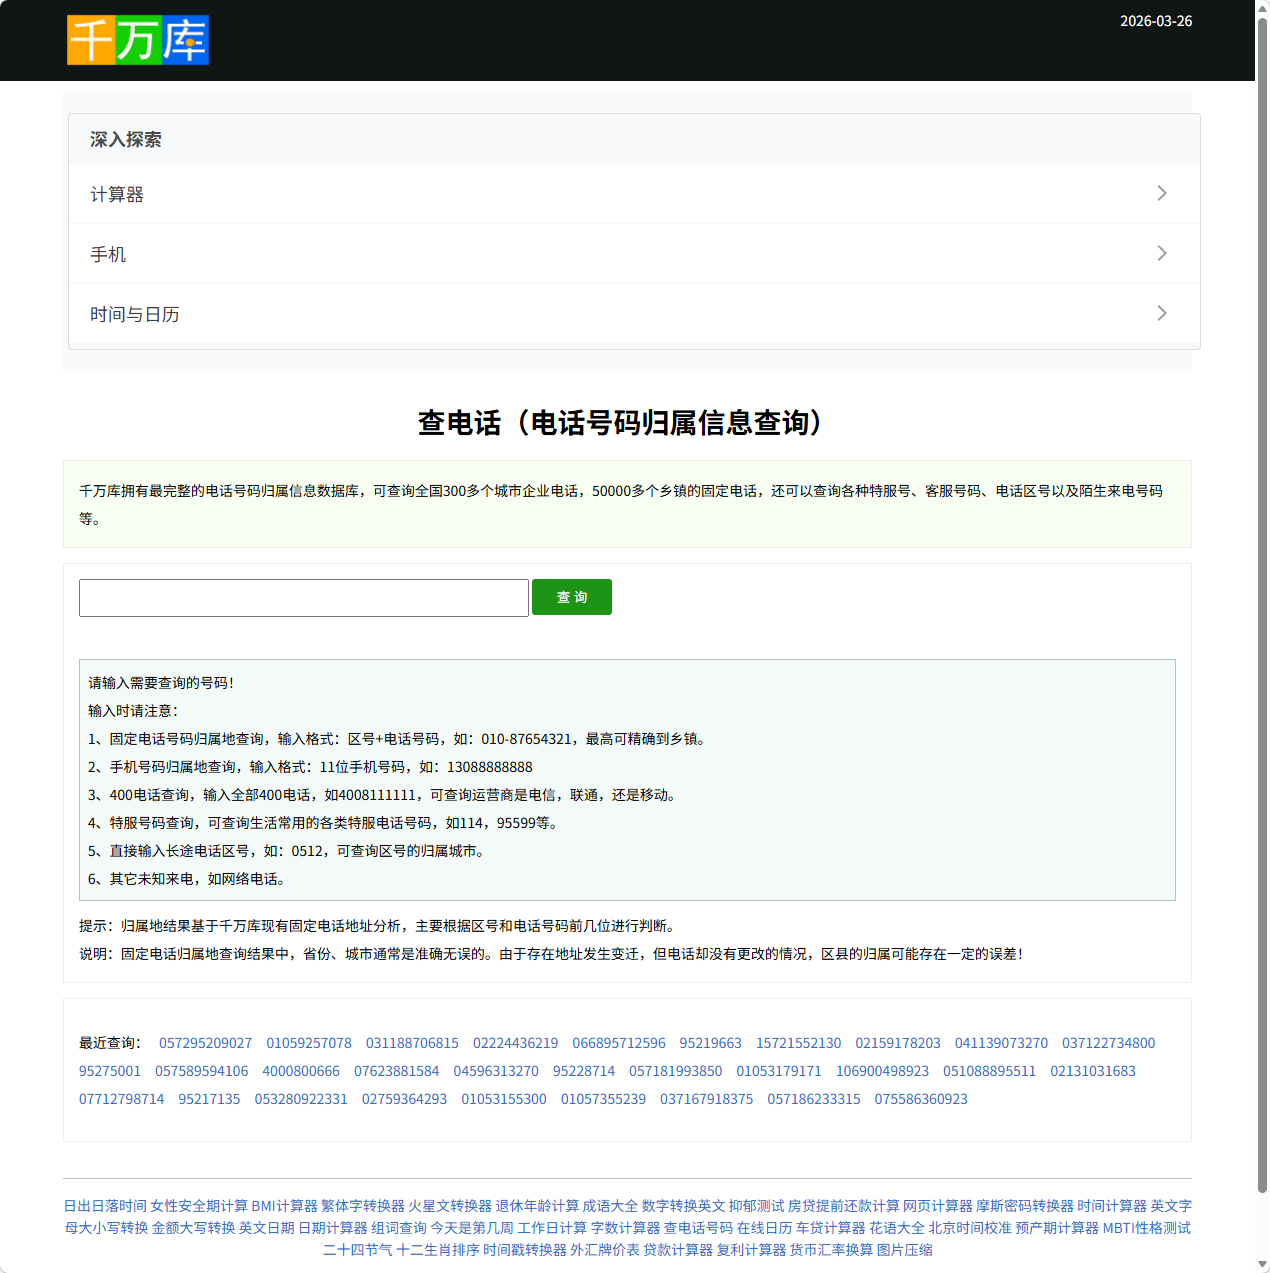Open recent query 057295209027
1270x1273 pixels.
pos(205,1043)
